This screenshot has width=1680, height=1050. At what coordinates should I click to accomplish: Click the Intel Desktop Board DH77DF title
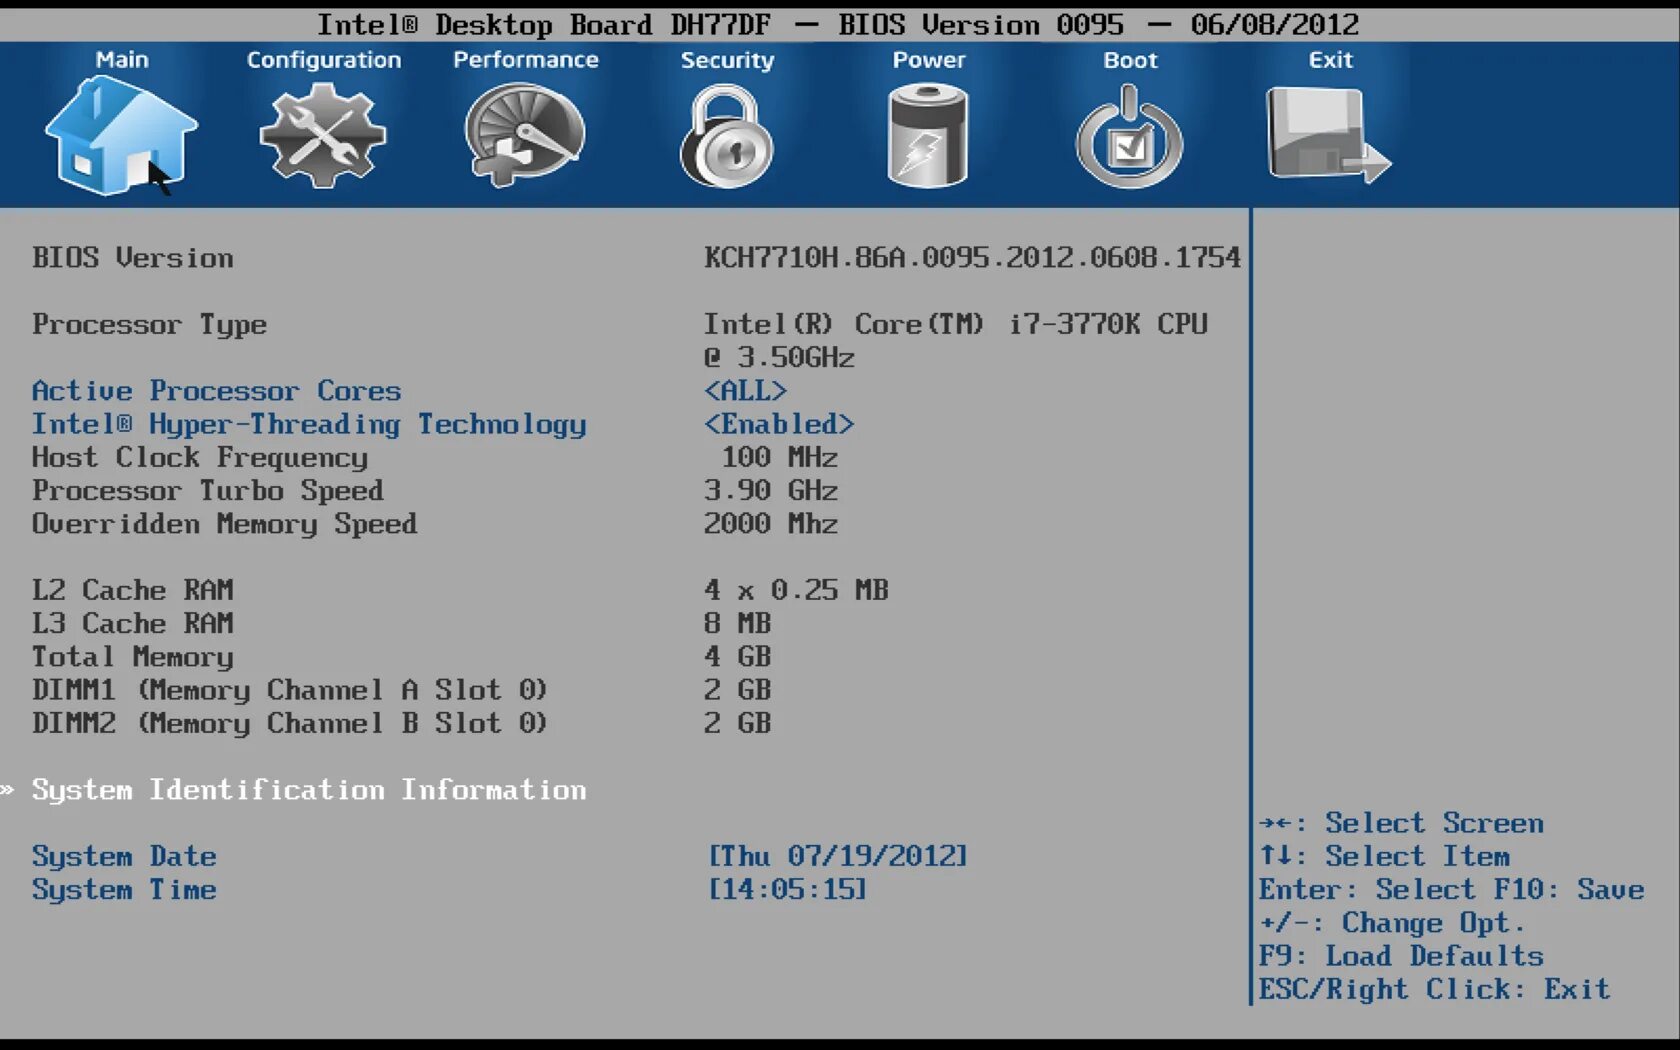544,25
